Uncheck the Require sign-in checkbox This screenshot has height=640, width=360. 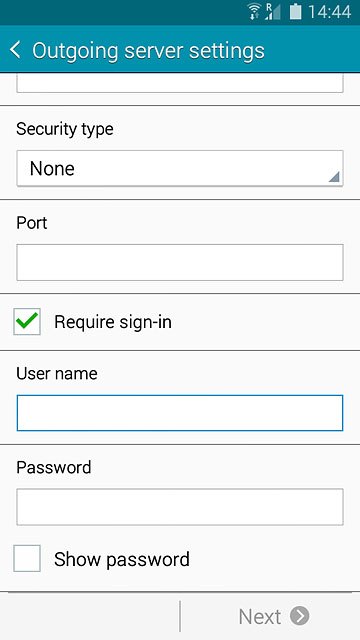pyautogui.click(x=27, y=322)
